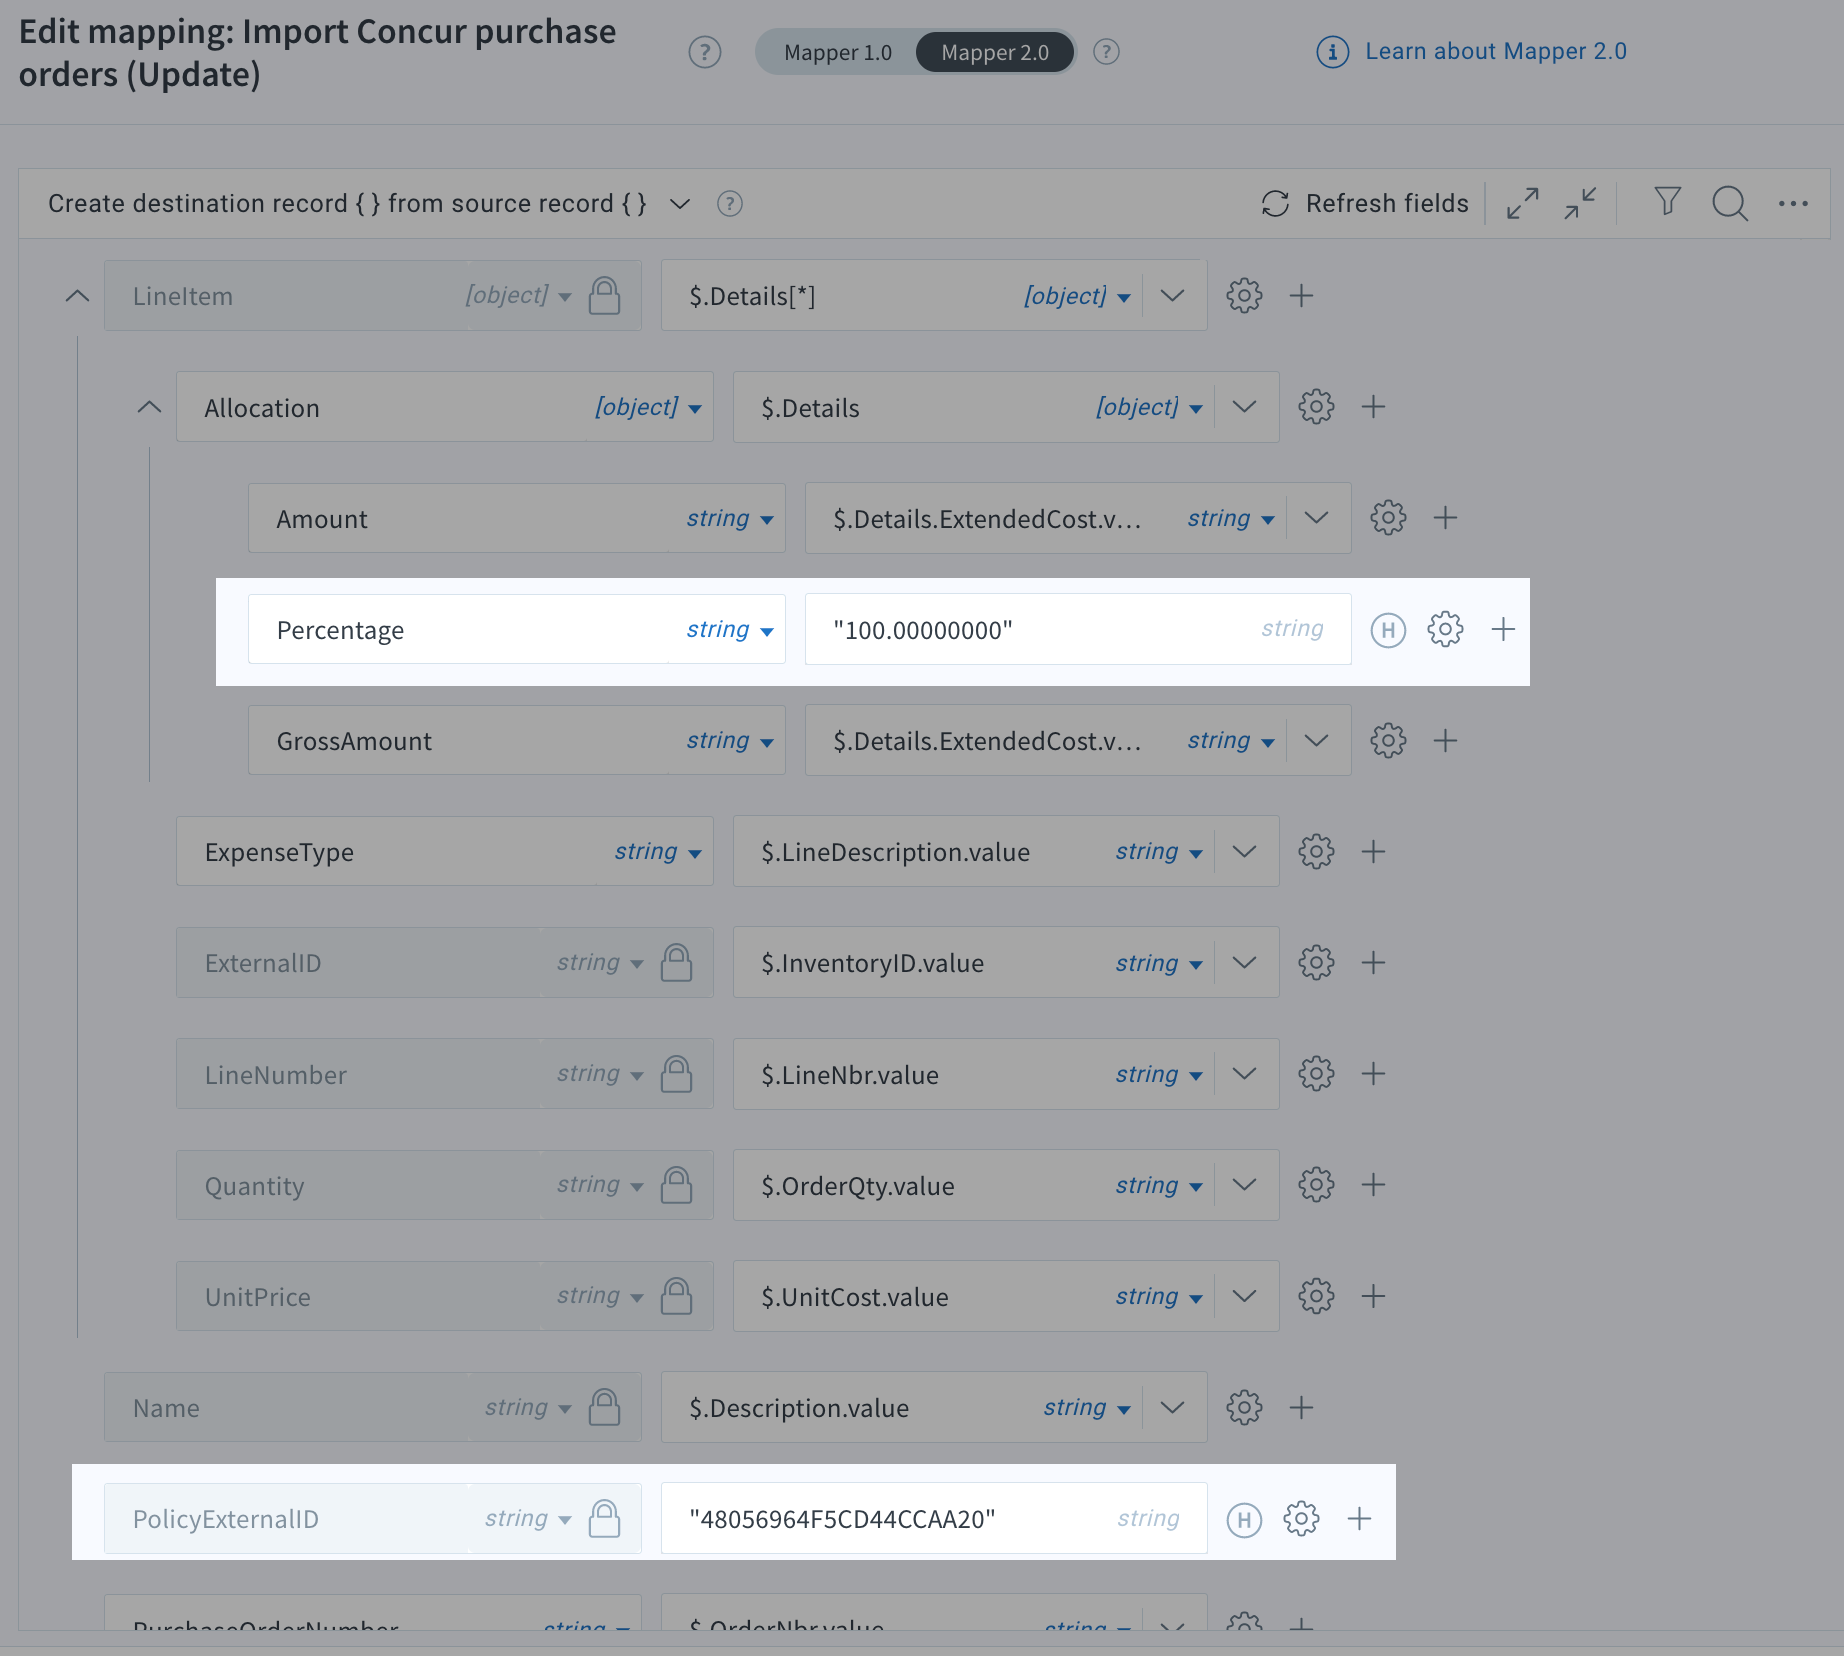Change Allocation destination data type dropdown
Screen dimensions: 1844x1656
click(649, 407)
